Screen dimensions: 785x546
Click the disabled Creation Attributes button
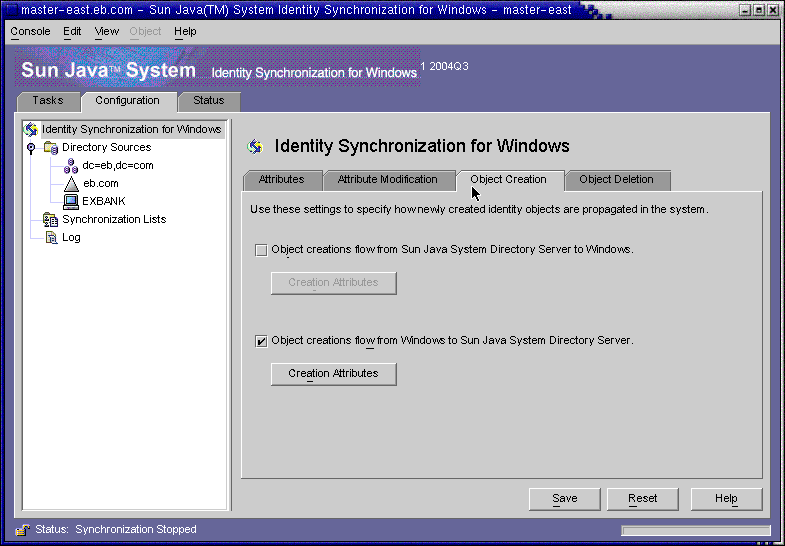[x=334, y=283]
